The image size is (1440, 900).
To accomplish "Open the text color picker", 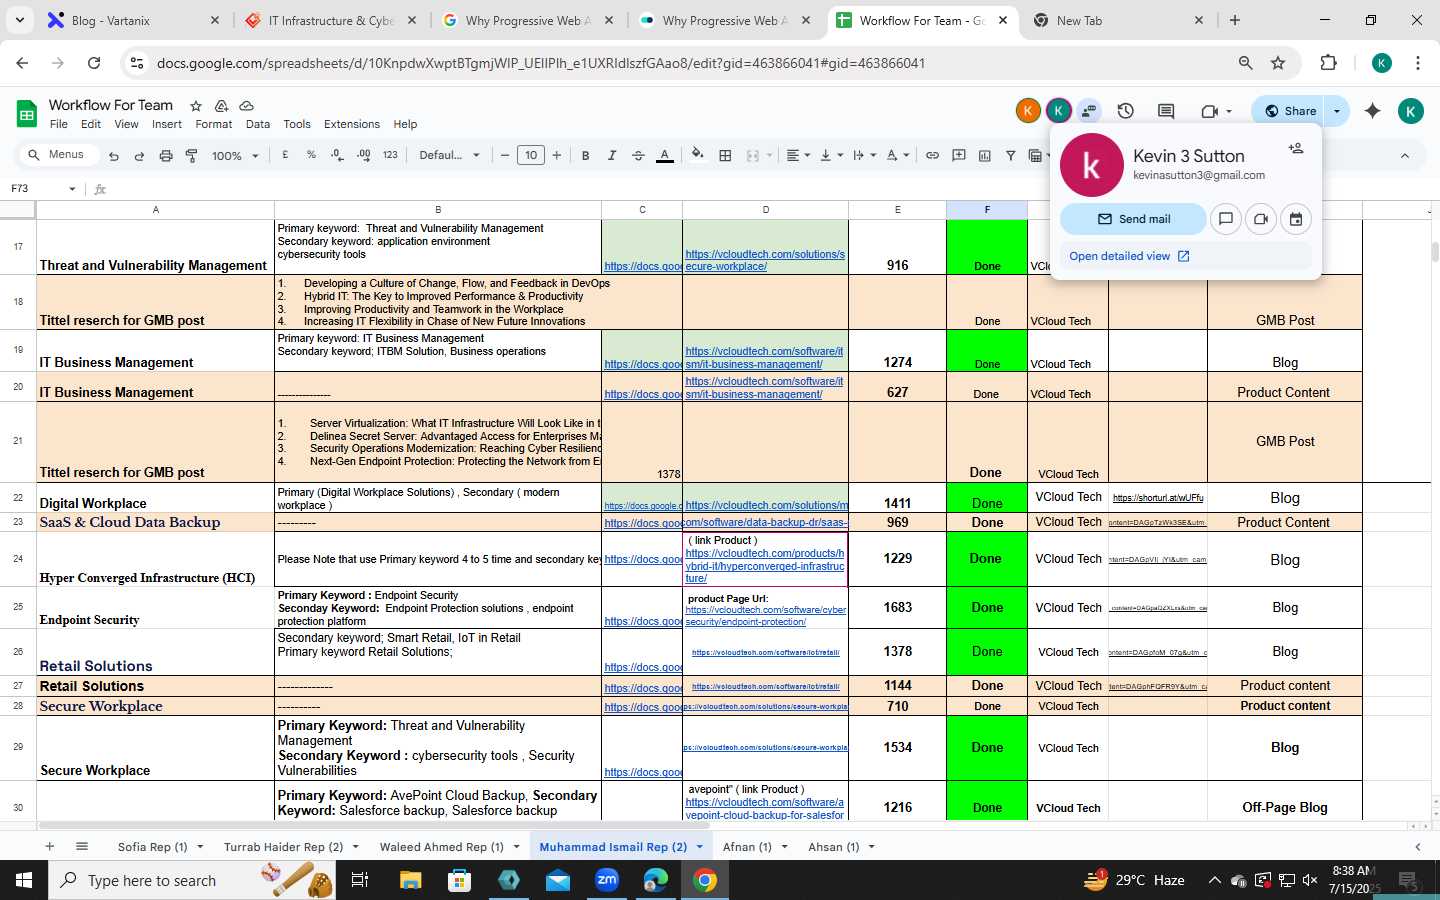I will coord(664,155).
